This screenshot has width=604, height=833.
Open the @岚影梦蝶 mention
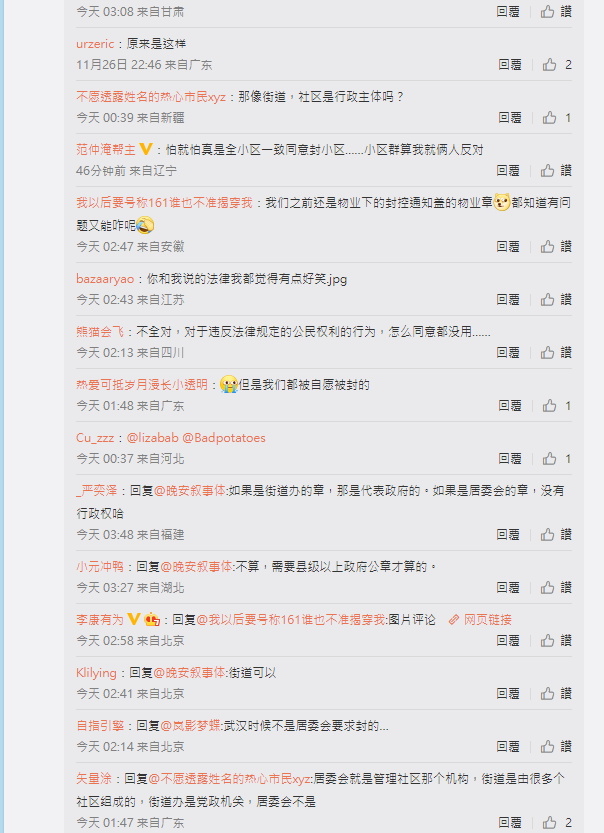coord(191,726)
